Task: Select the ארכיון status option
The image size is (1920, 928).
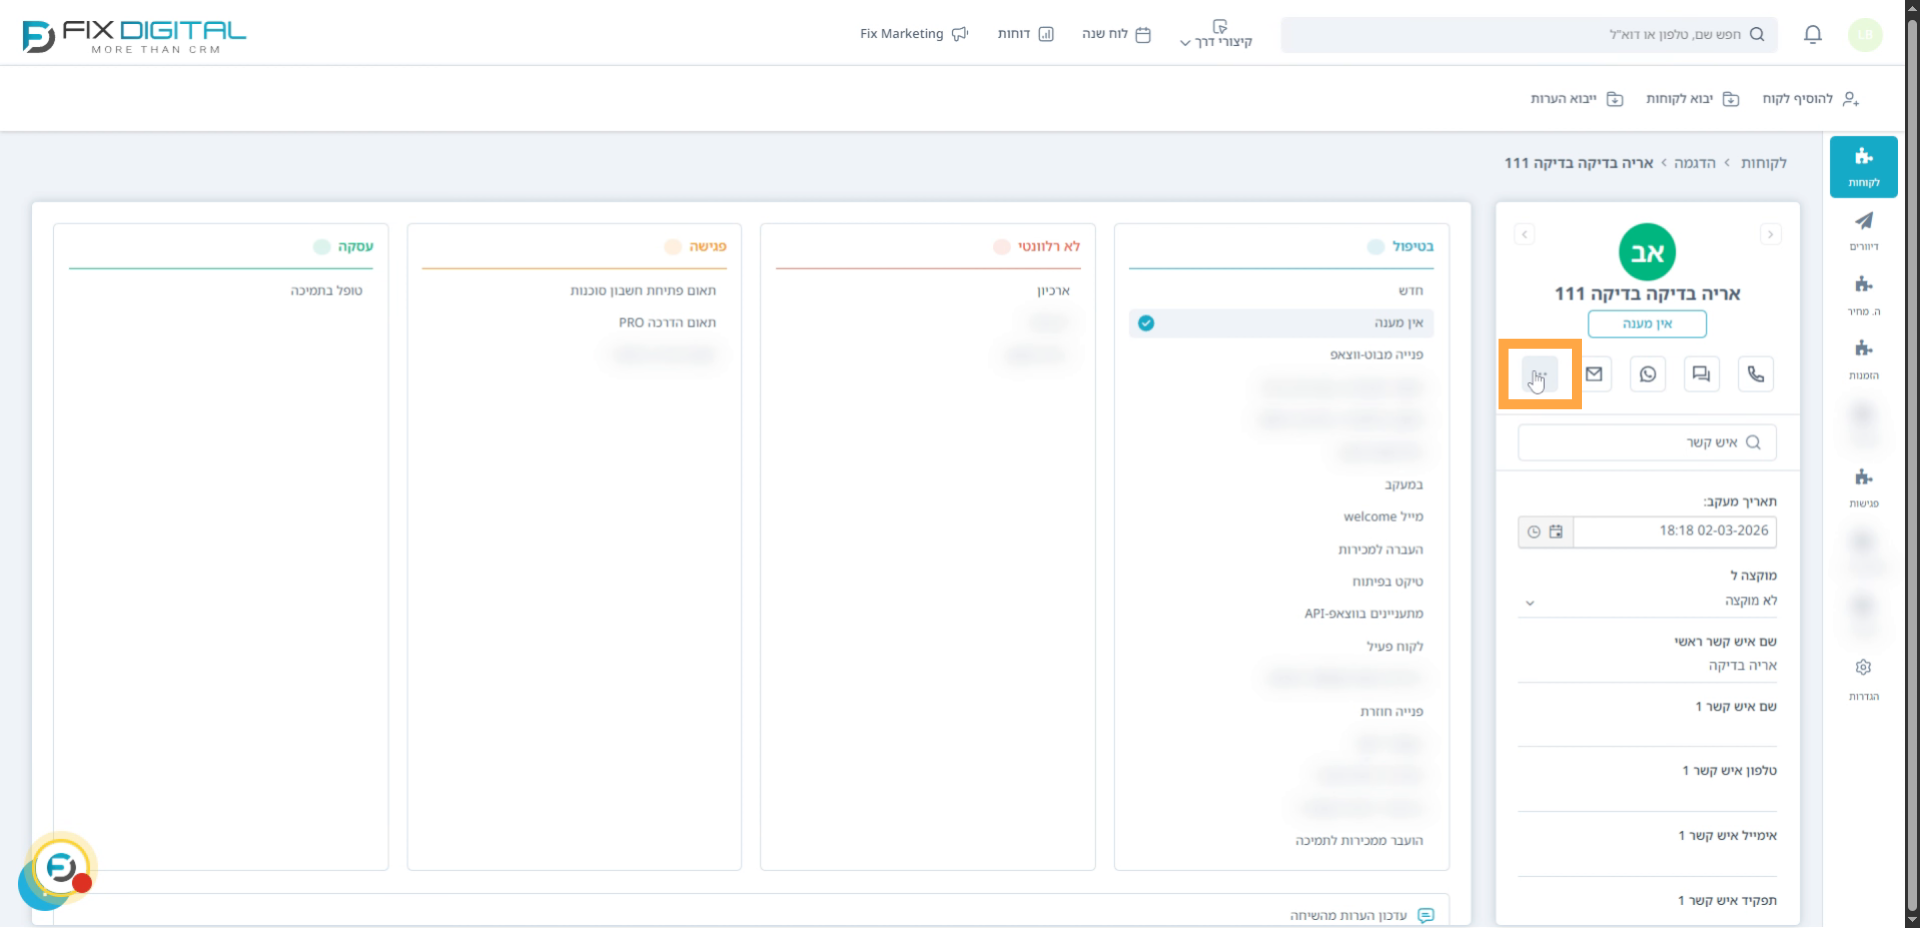Action: [1053, 291]
